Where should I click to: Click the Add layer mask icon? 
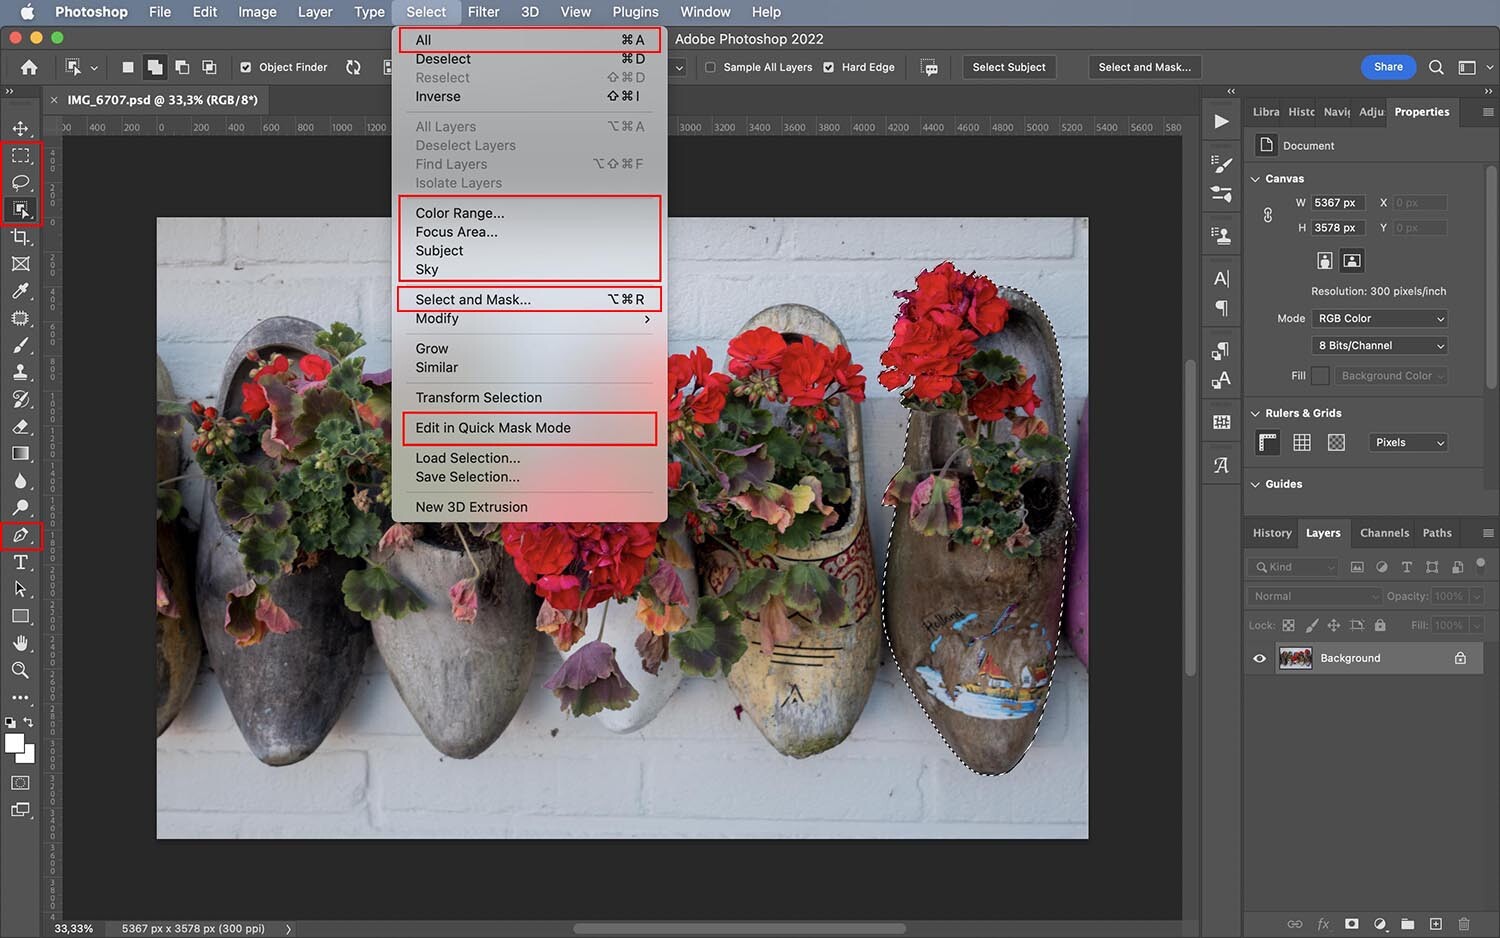(x=1352, y=924)
